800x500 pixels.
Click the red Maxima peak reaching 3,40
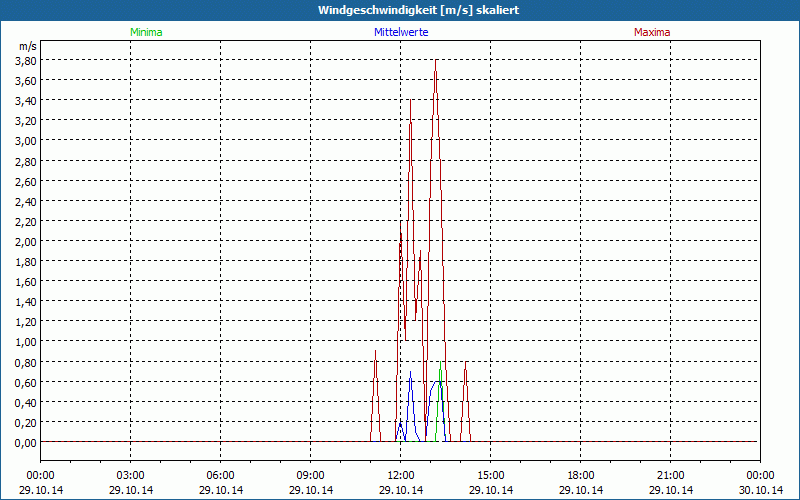point(411,101)
